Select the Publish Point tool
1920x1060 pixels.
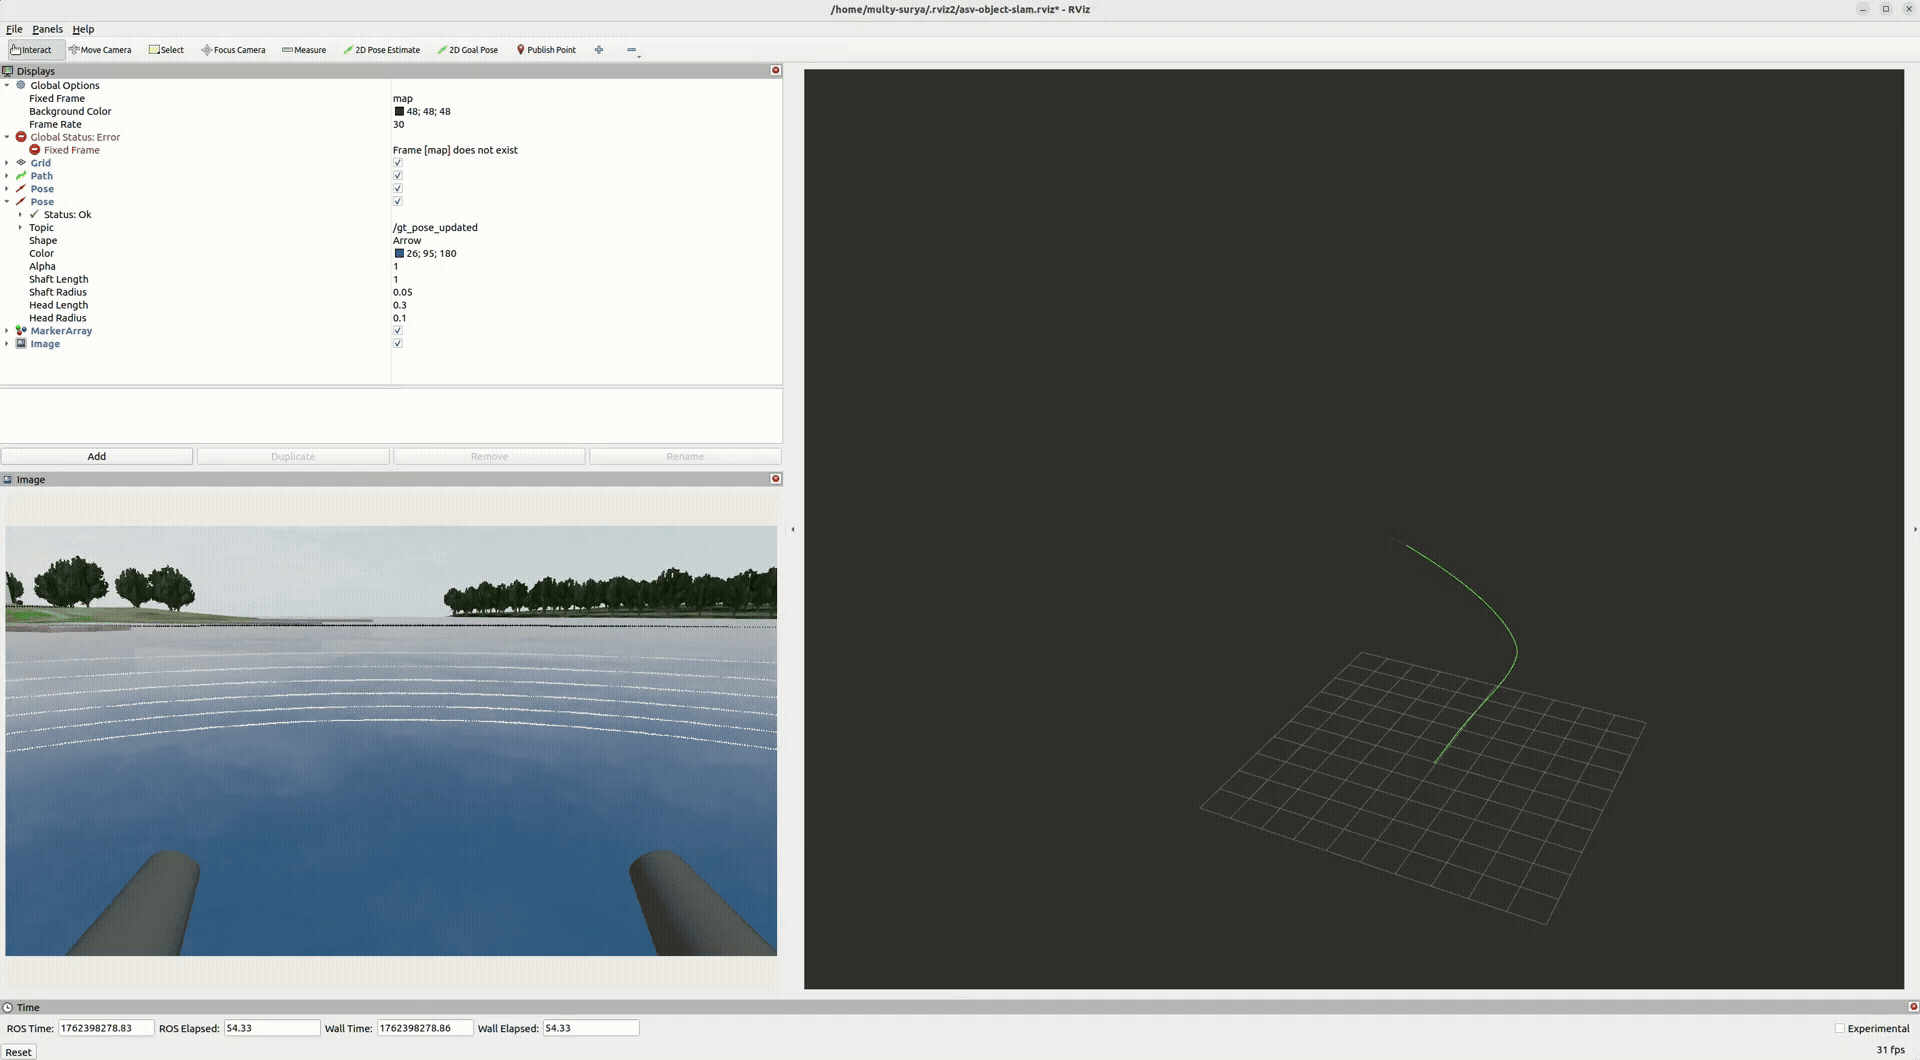[x=546, y=49]
